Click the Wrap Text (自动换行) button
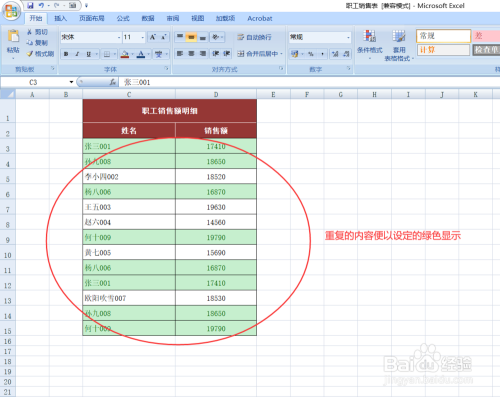The image size is (500, 397). coord(254,37)
